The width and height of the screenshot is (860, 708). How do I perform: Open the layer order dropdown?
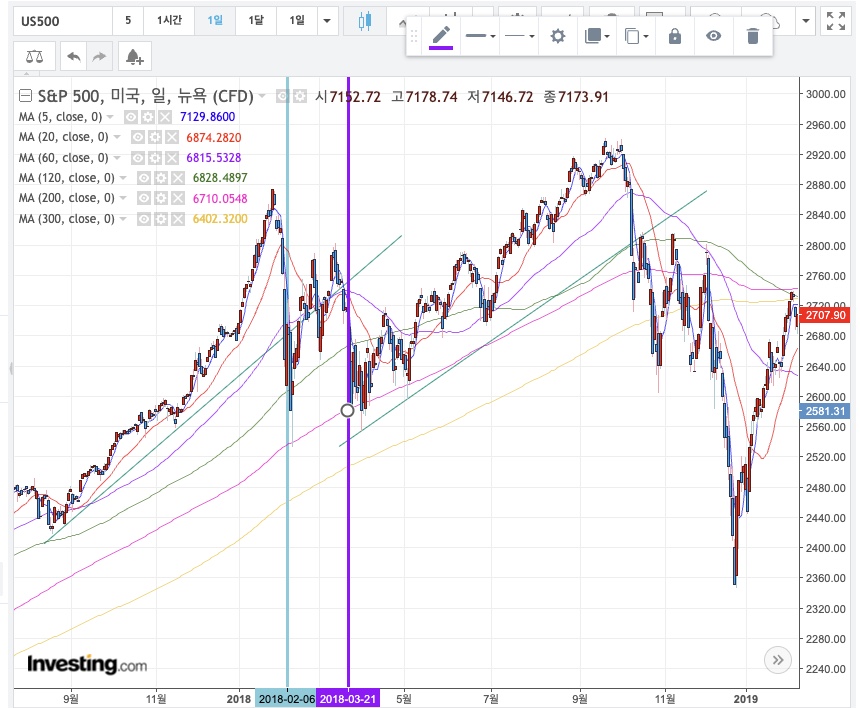(597, 36)
